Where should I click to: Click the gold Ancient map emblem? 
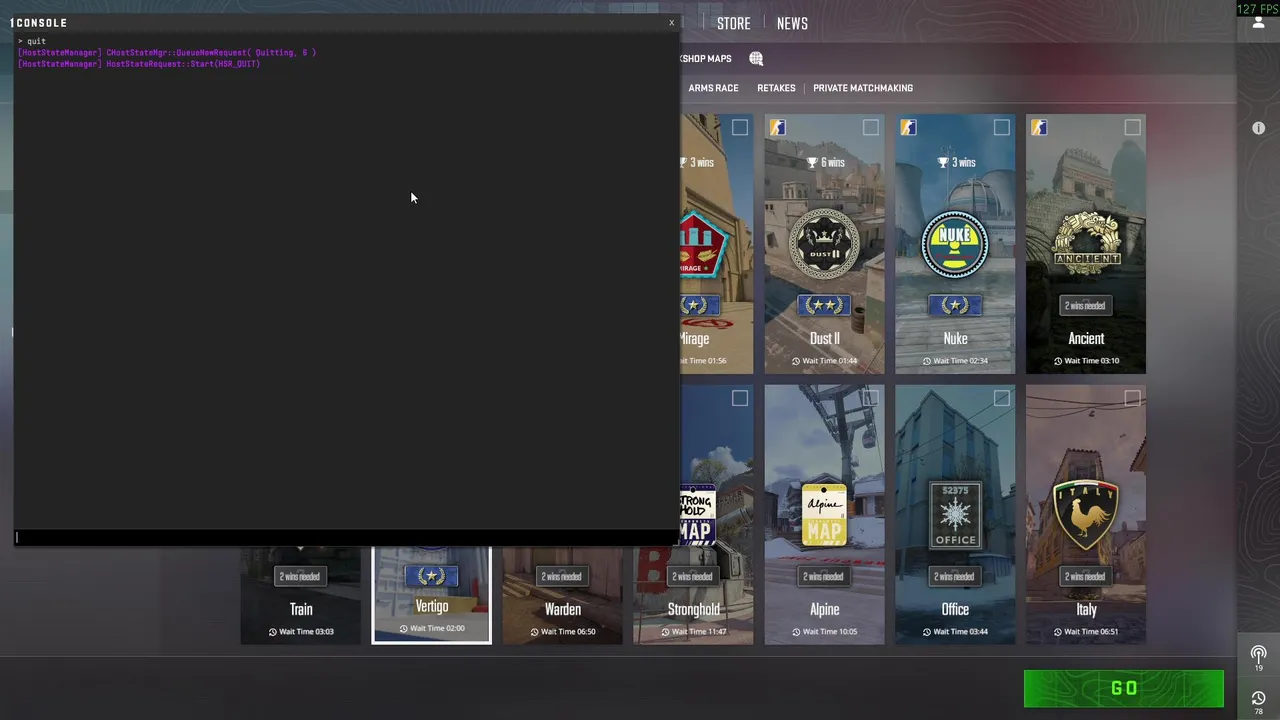(x=1086, y=244)
